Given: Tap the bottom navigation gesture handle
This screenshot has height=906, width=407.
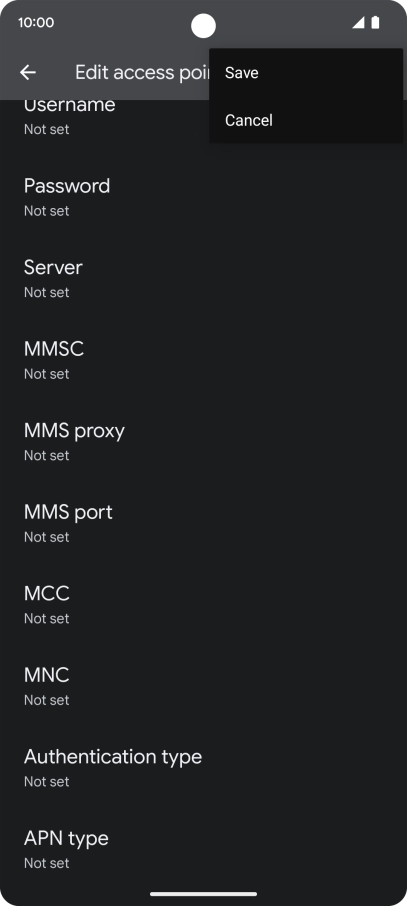Looking at the screenshot, I should tap(204, 894).
